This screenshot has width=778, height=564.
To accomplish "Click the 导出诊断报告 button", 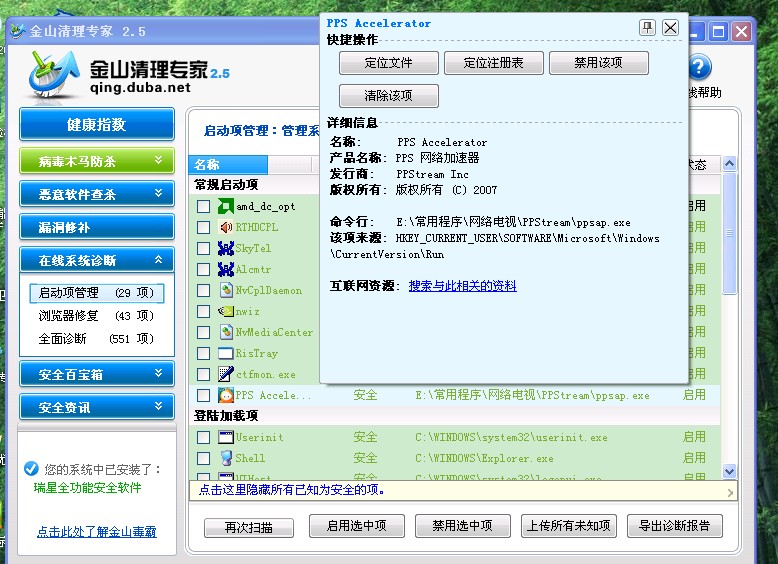I will (675, 526).
